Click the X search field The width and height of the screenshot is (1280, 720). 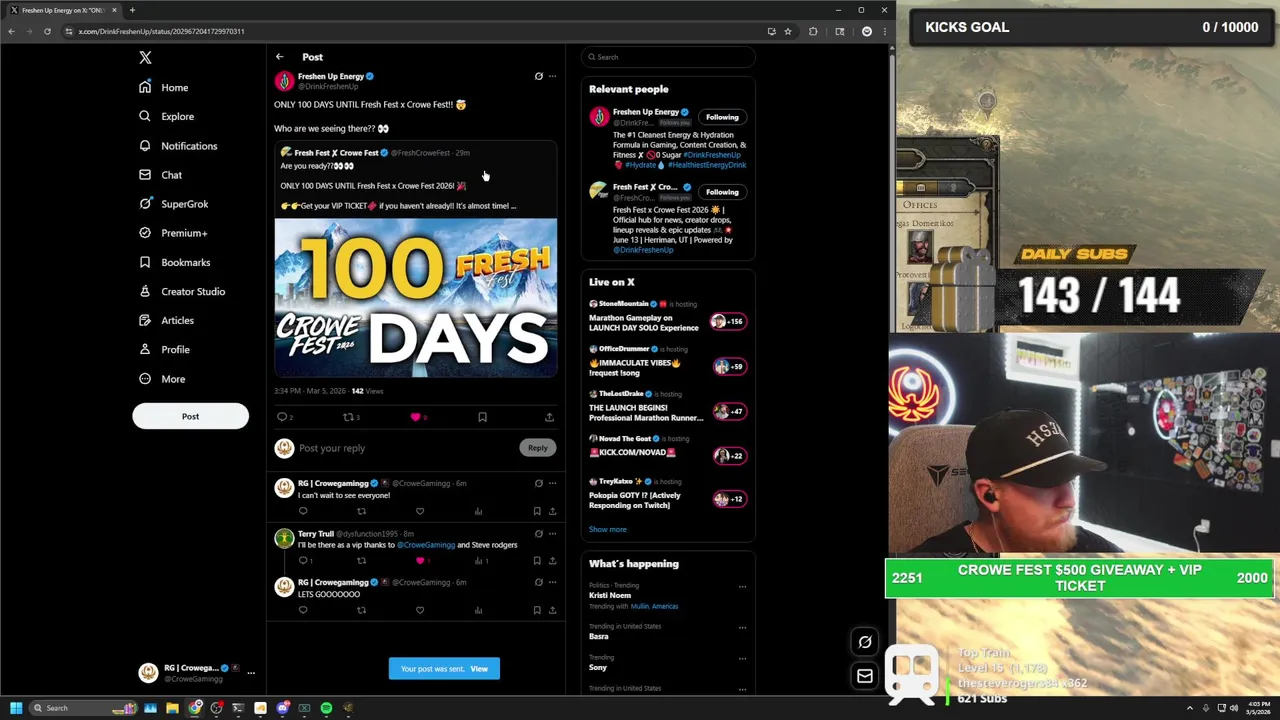click(668, 57)
